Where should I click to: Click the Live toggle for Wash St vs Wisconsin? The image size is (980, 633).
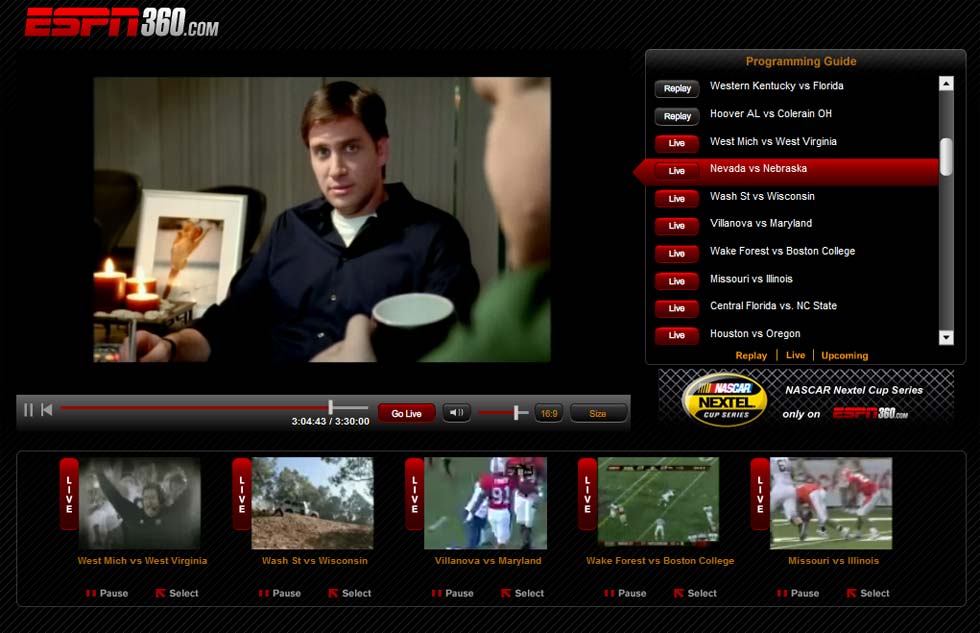[x=676, y=198]
